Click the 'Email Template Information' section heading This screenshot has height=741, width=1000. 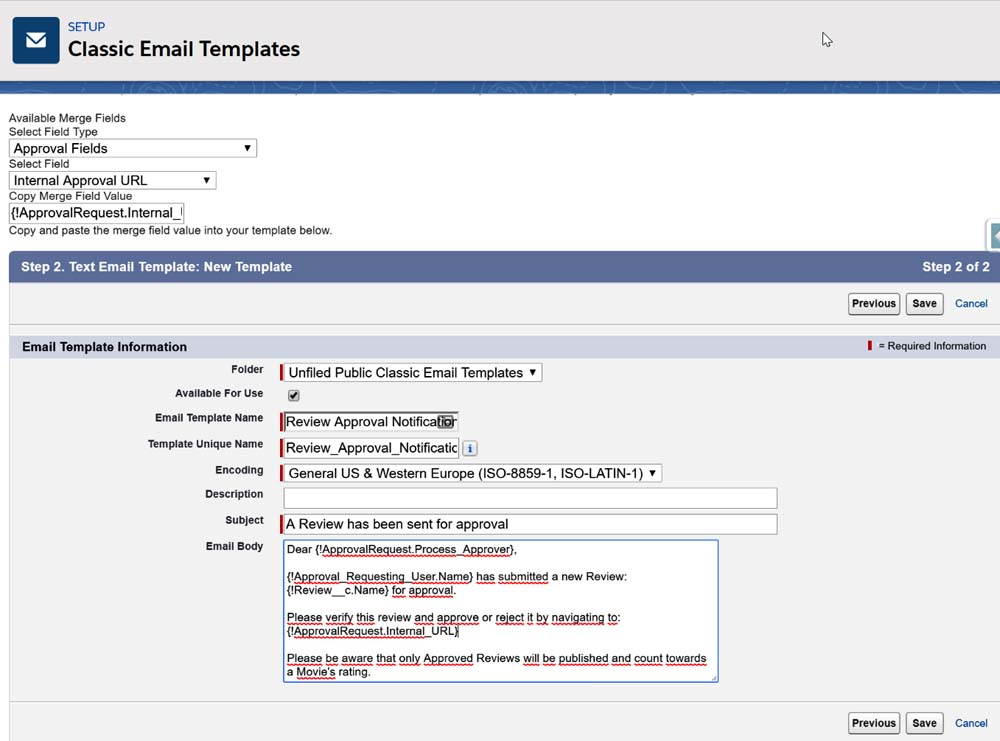[105, 347]
